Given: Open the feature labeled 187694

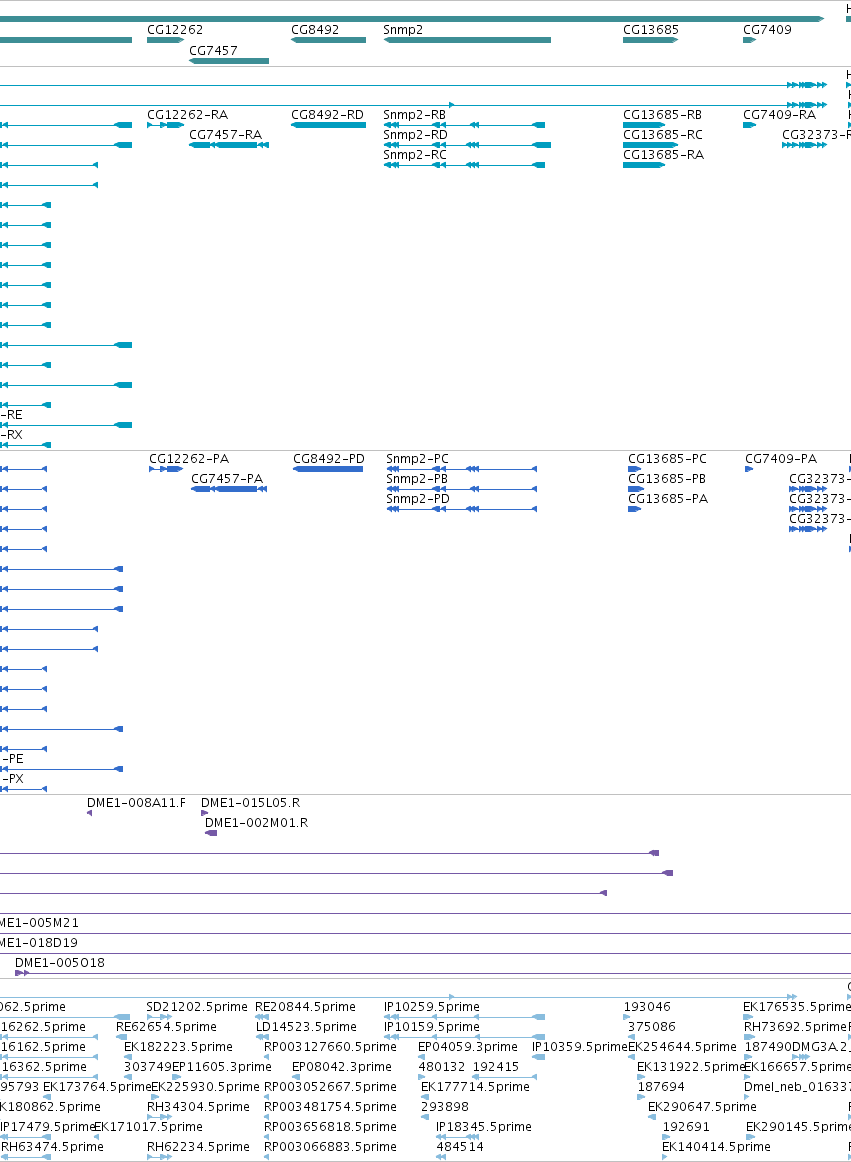Looking at the screenshot, I should [660, 1087].
